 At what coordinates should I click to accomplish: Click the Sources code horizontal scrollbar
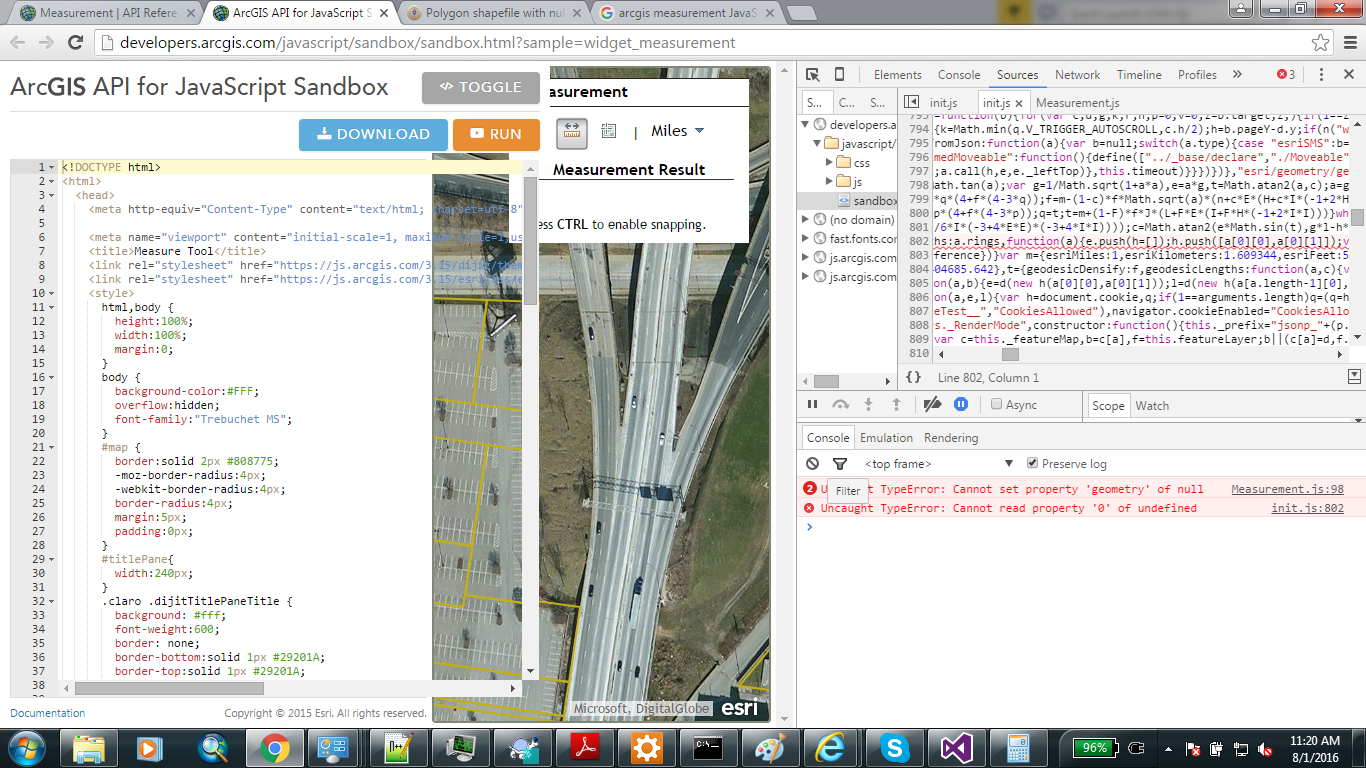[1008, 354]
